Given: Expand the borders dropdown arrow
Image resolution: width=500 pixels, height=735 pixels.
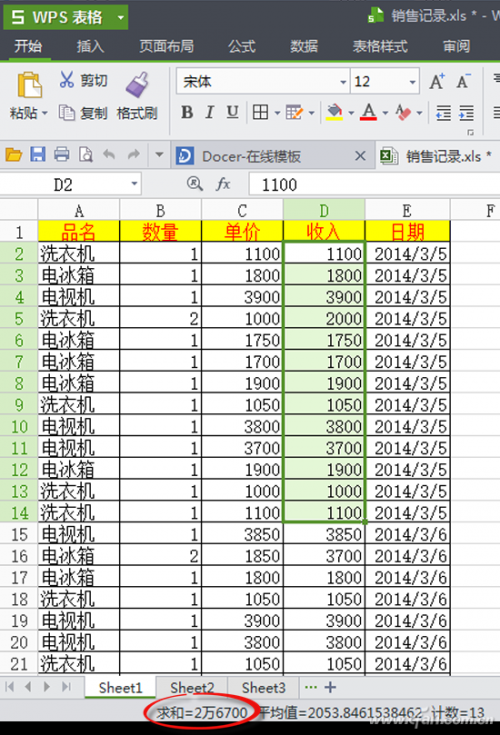Looking at the screenshot, I should [x=277, y=113].
